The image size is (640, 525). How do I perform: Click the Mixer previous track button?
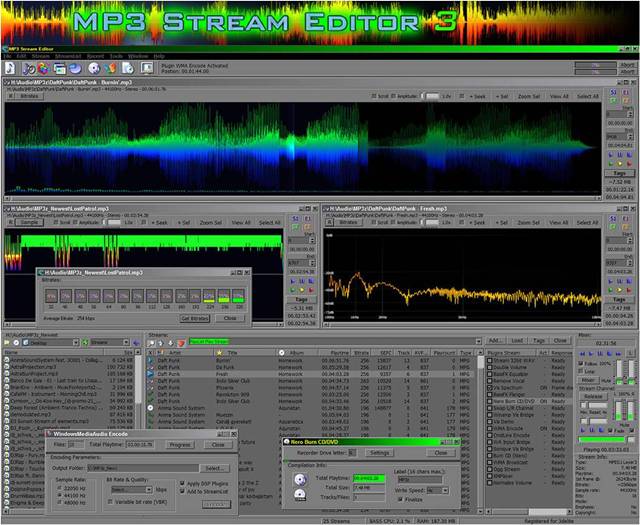(x=582, y=354)
